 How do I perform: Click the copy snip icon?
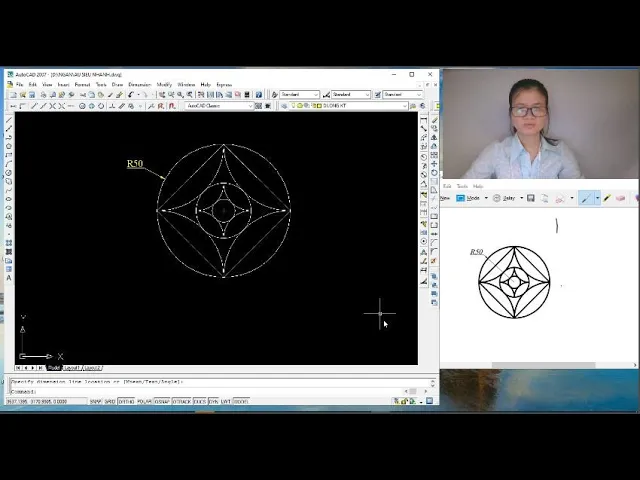(544, 198)
